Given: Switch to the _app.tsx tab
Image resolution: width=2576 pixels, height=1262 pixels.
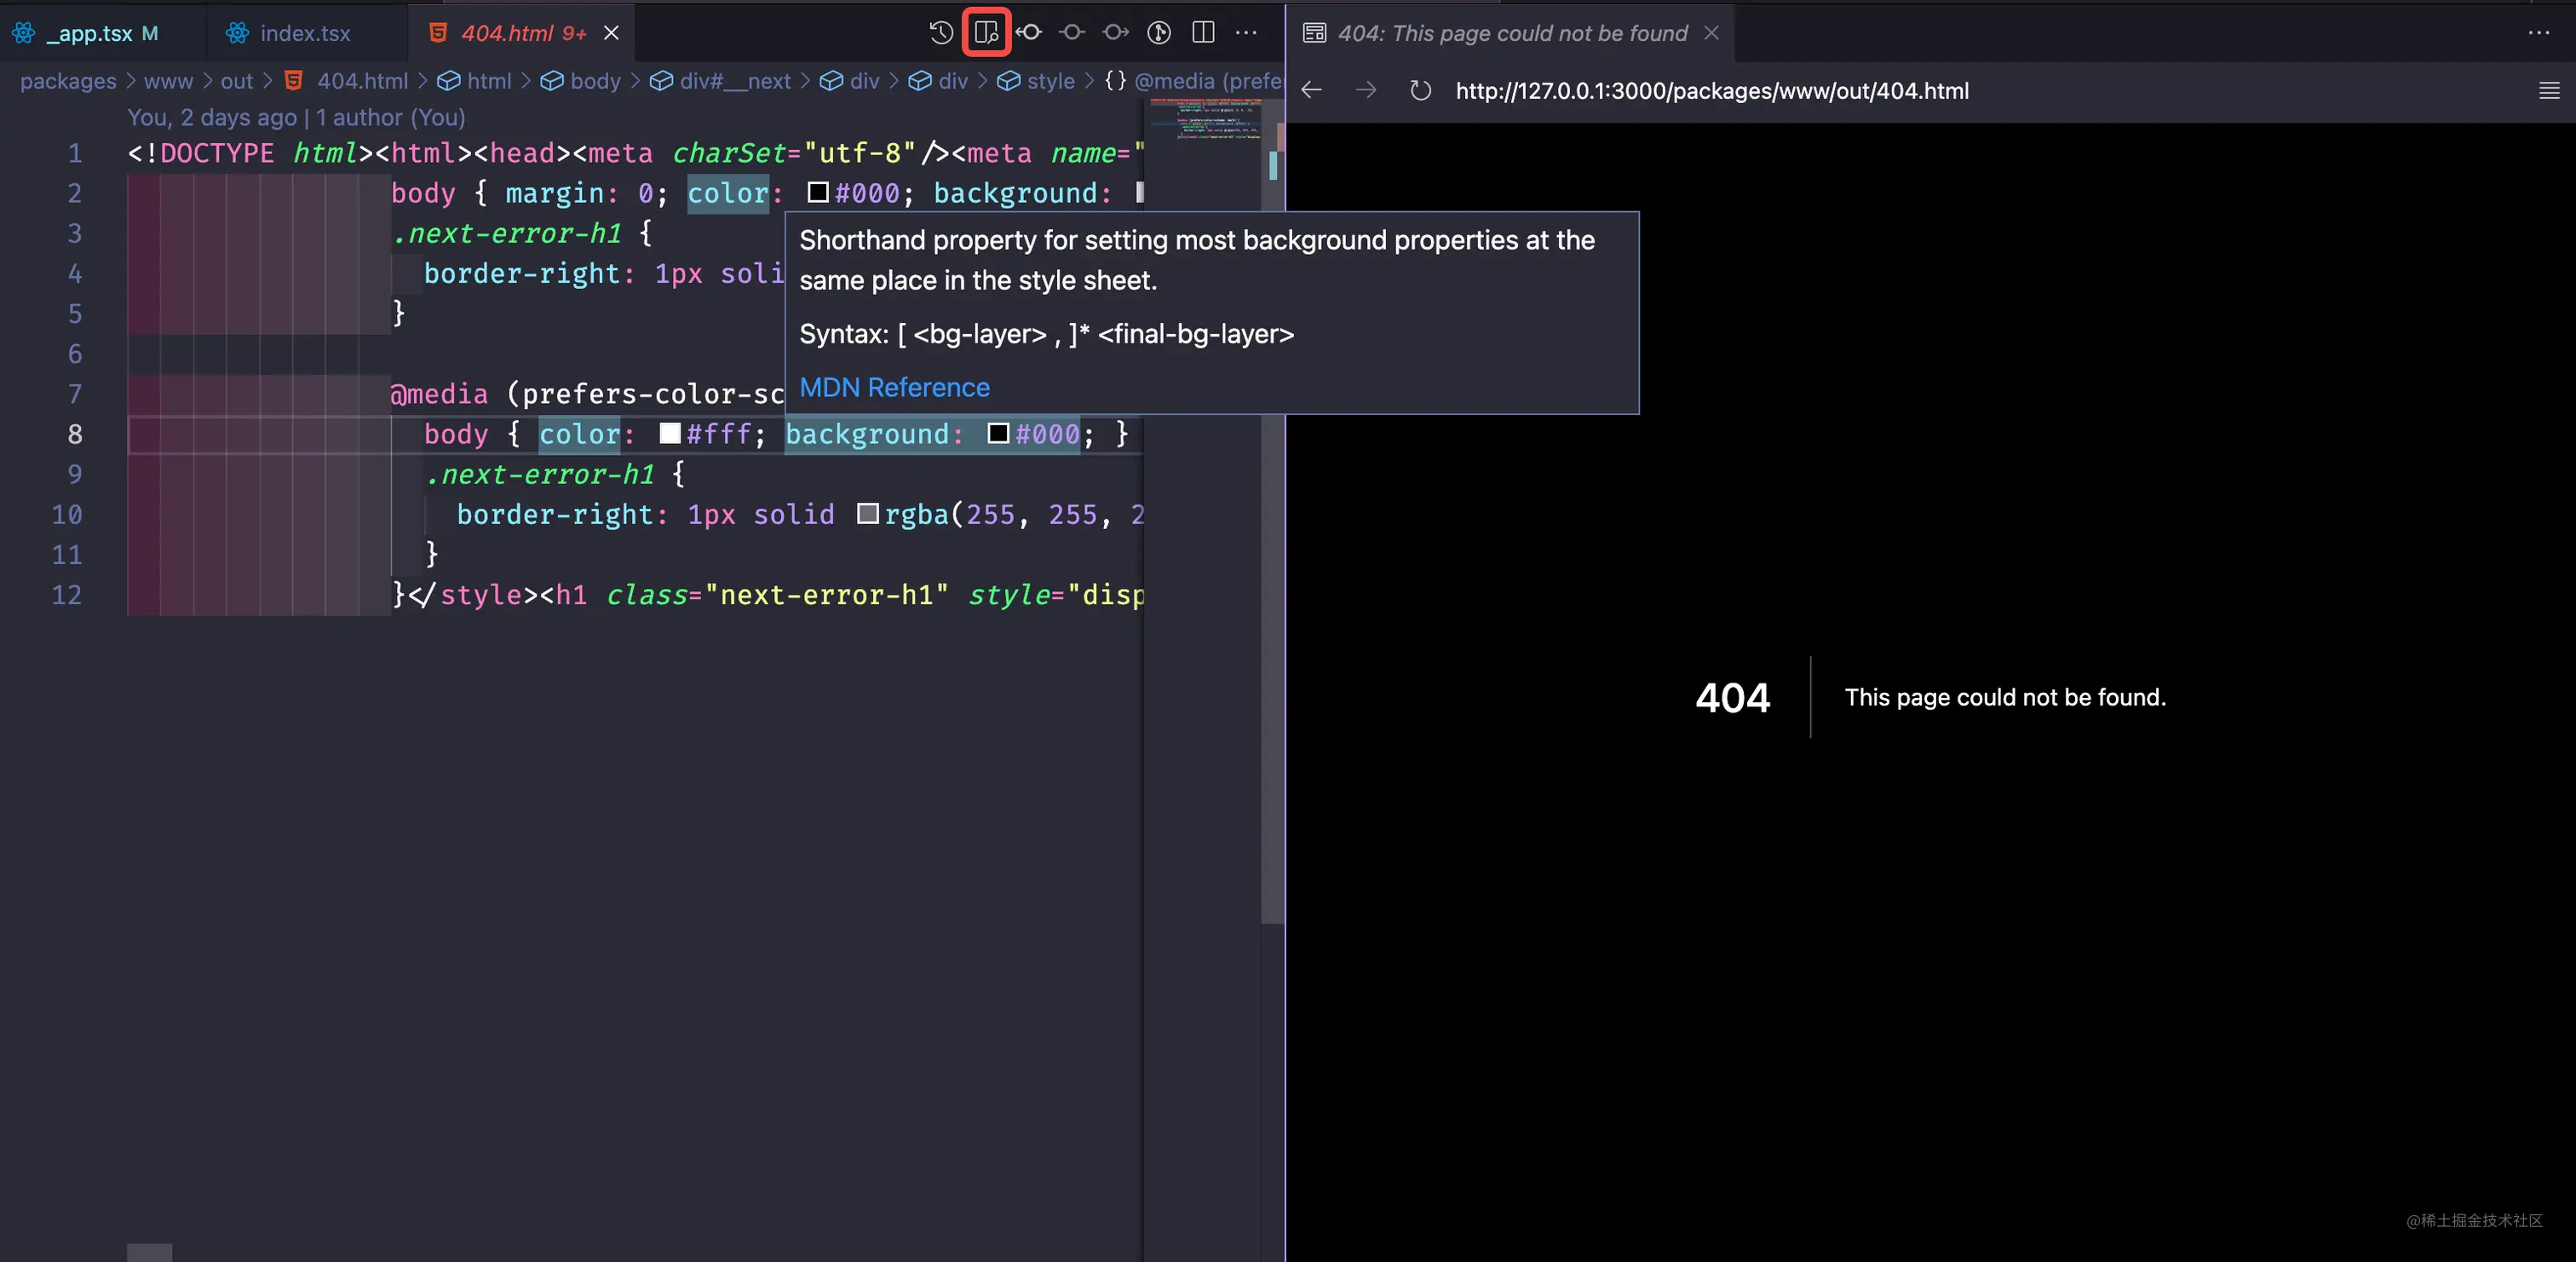Looking at the screenshot, I should click(x=89, y=33).
